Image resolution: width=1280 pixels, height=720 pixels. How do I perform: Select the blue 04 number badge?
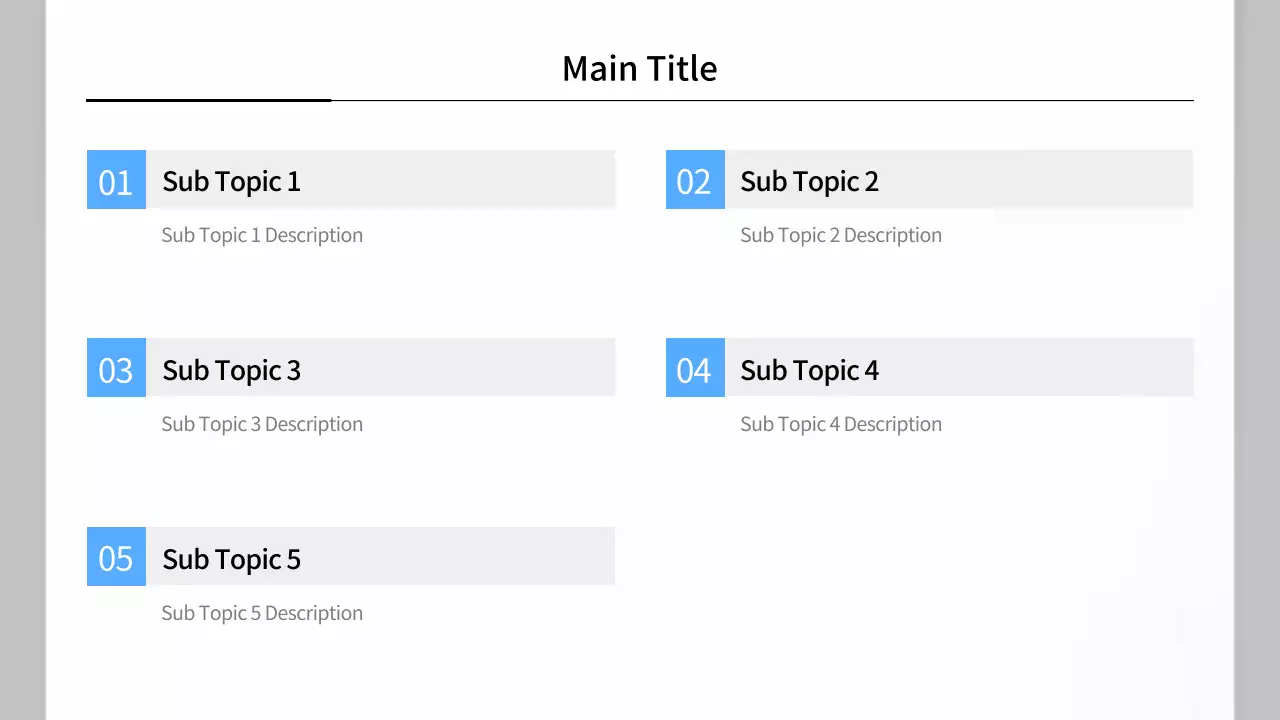[695, 368]
